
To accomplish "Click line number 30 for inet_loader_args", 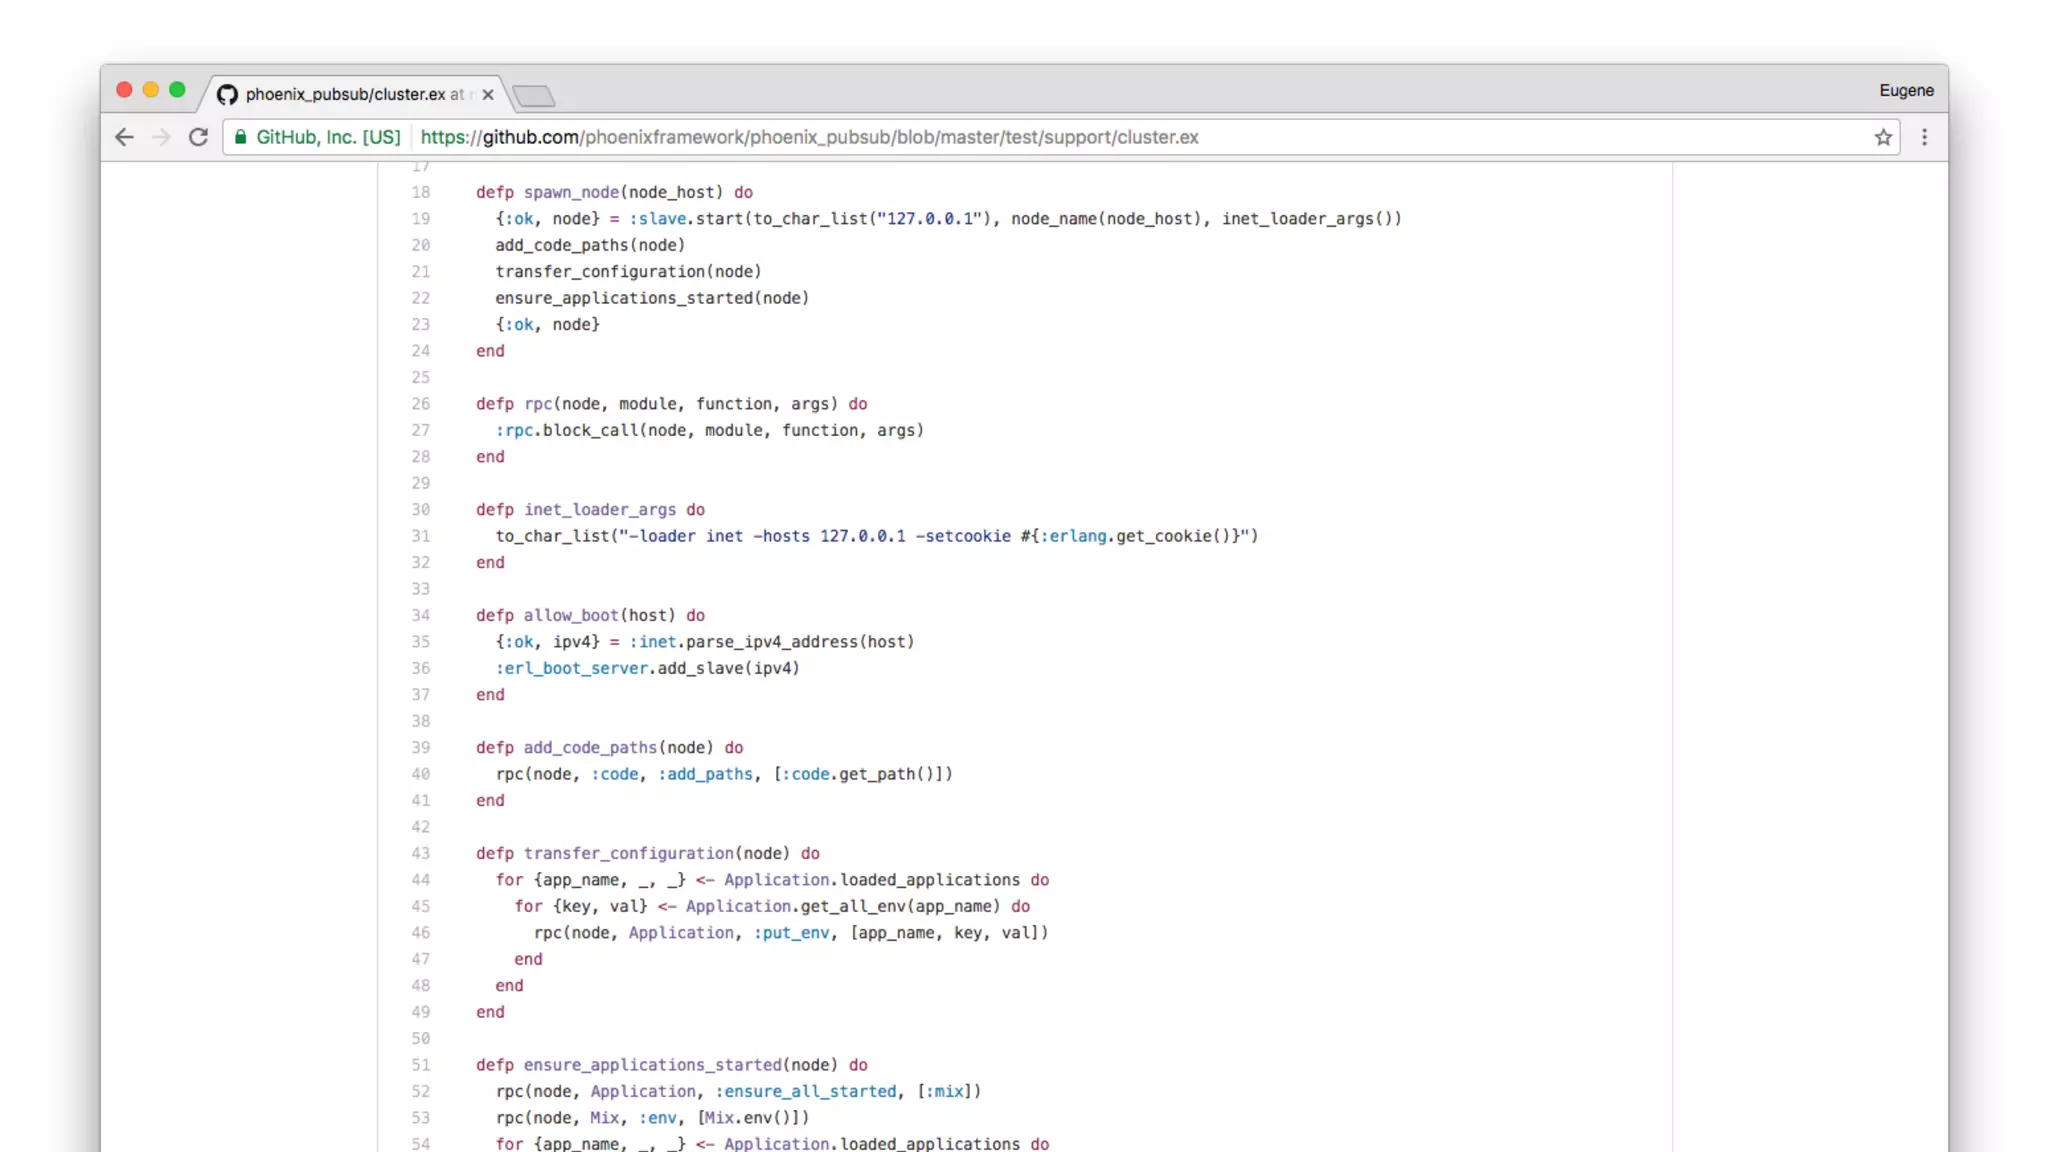I will click(x=421, y=510).
